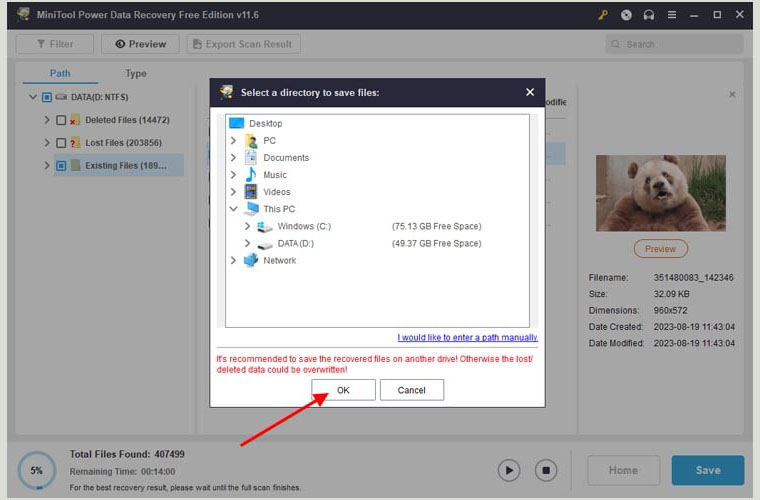The height and width of the screenshot is (500, 760).
Task: Collapse the This PC tree node
Action: tap(233, 209)
